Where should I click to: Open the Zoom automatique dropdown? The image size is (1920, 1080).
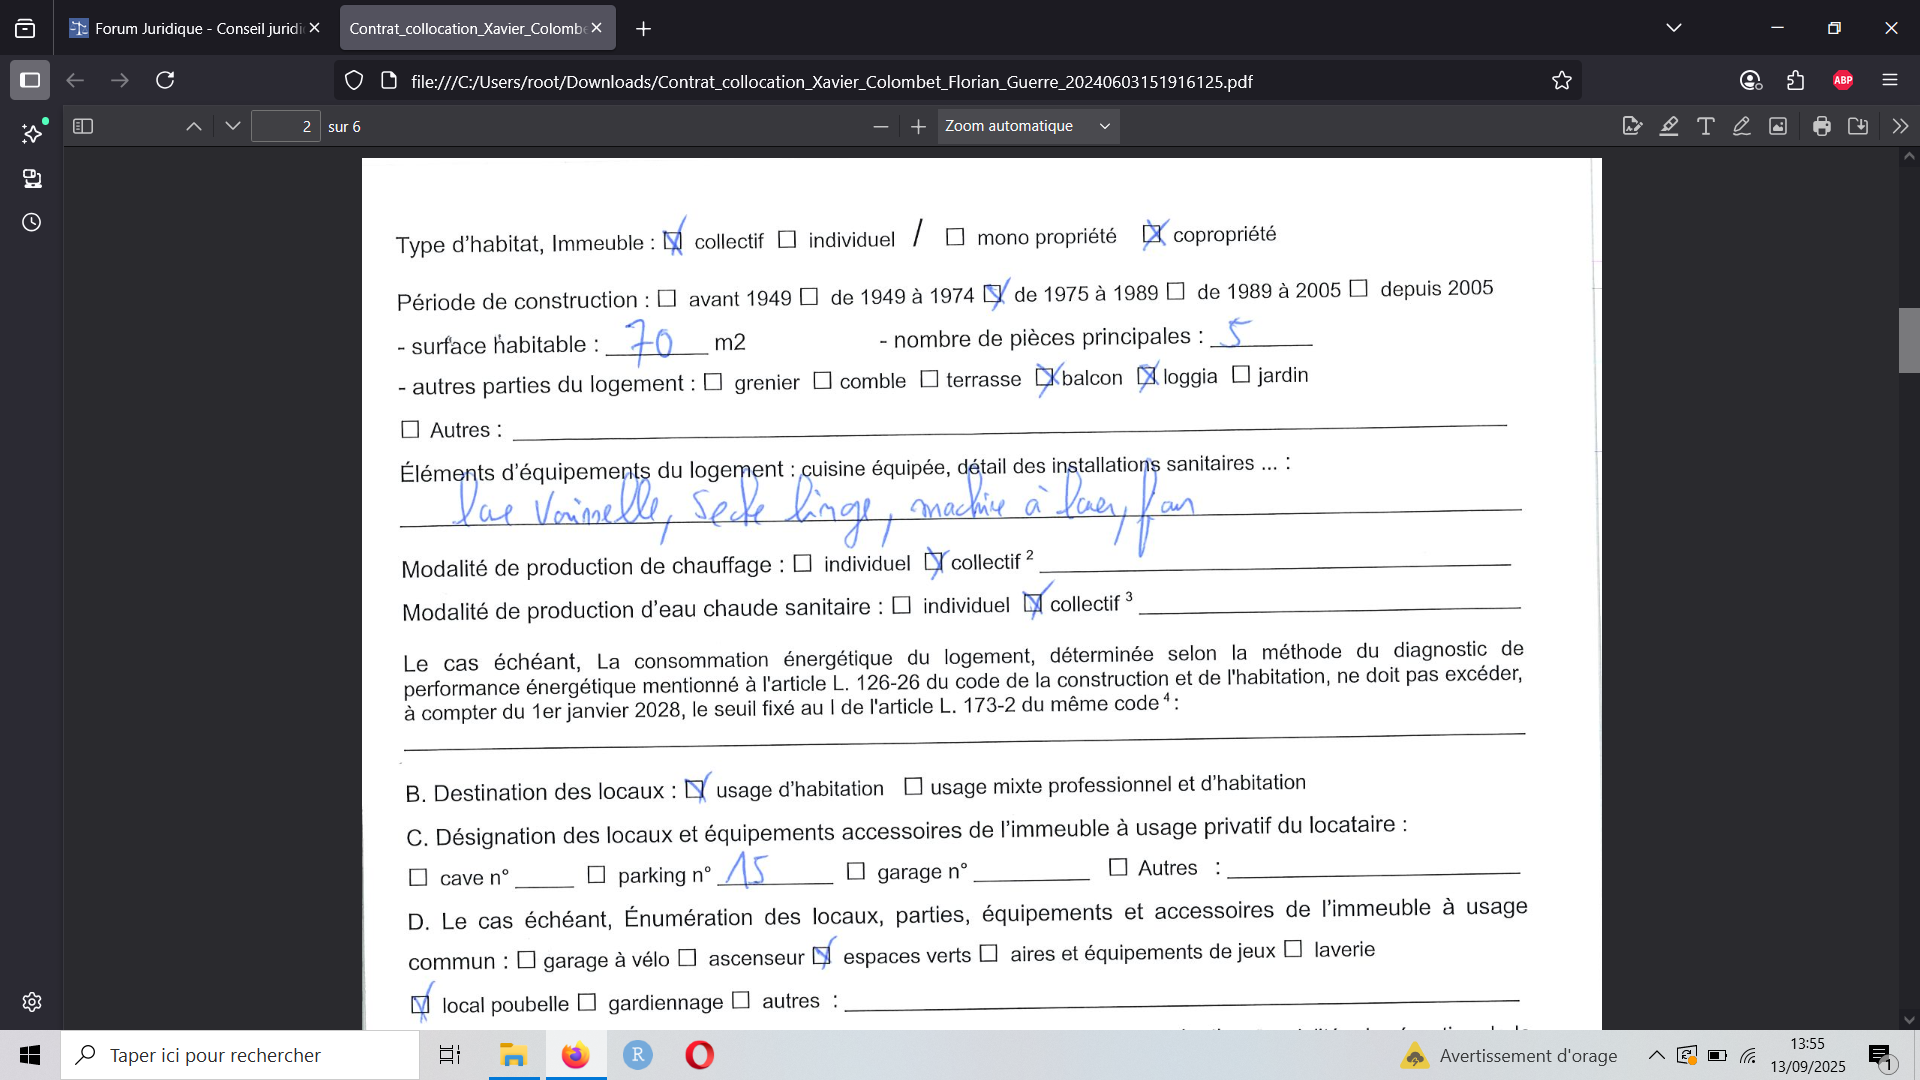pos(1027,126)
